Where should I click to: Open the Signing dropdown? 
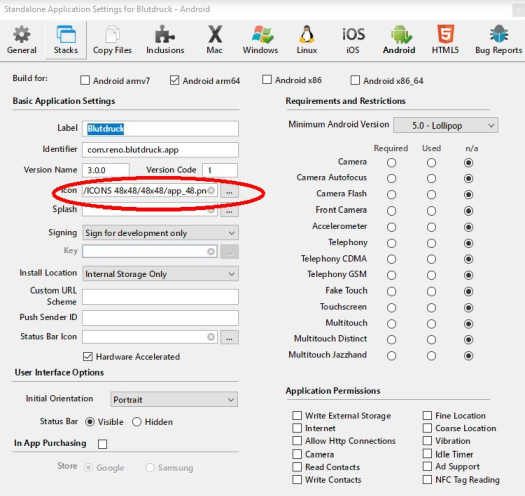click(160, 233)
